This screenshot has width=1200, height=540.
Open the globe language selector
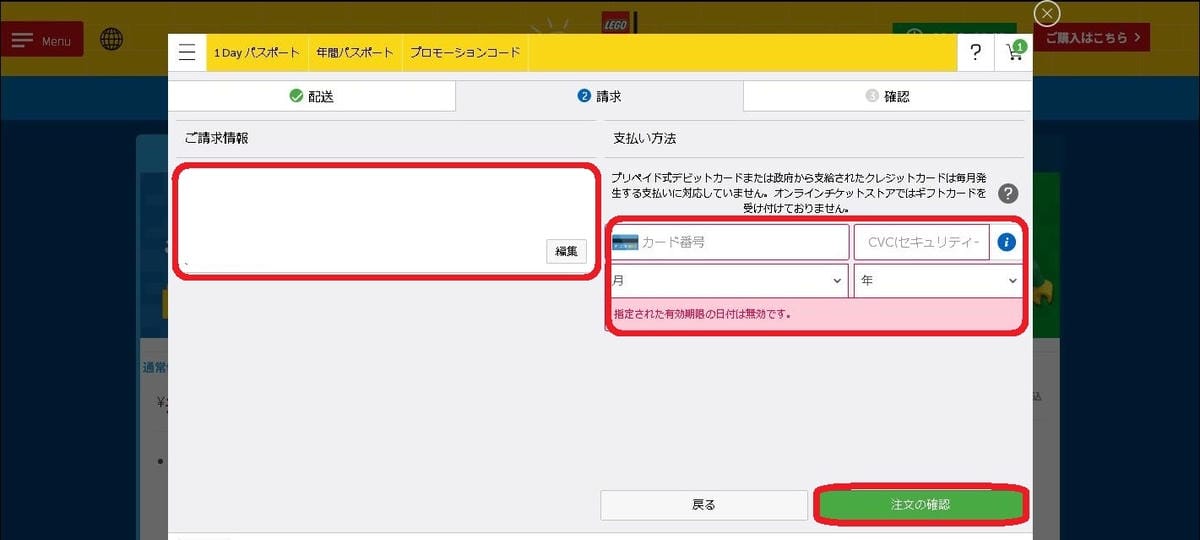(x=112, y=40)
